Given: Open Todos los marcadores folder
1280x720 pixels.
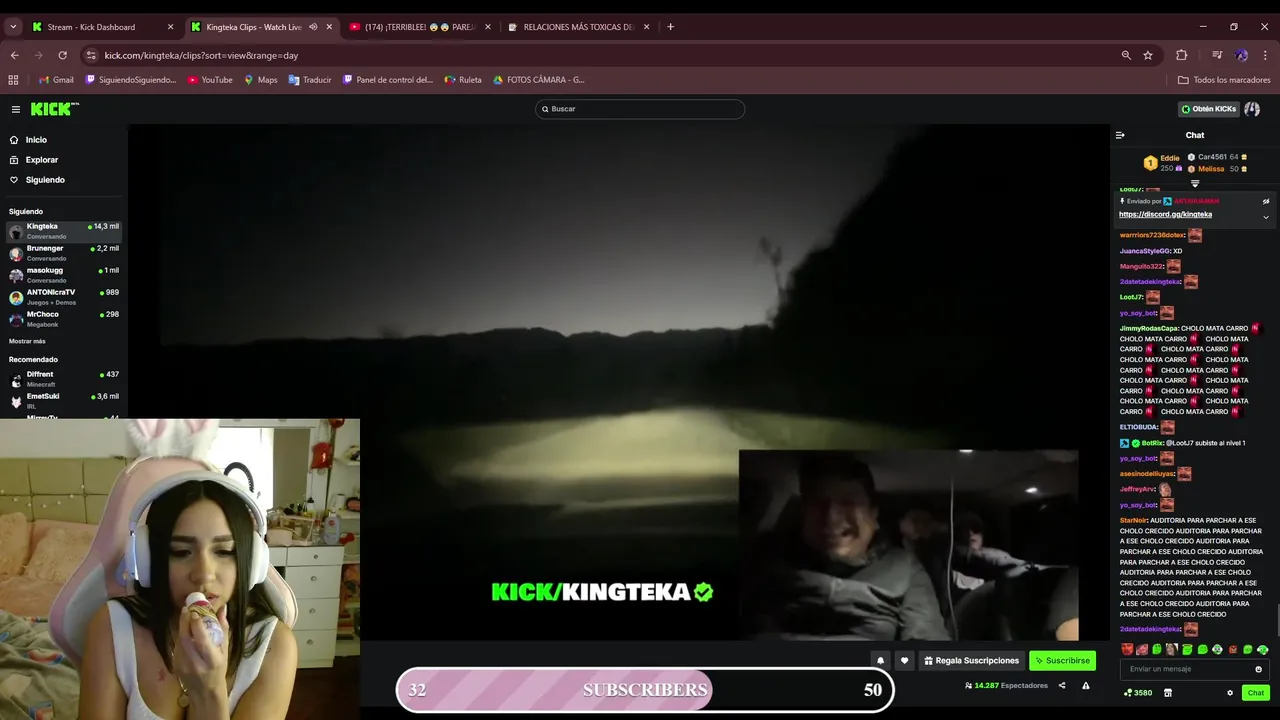Looking at the screenshot, I should tap(1224, 80).
